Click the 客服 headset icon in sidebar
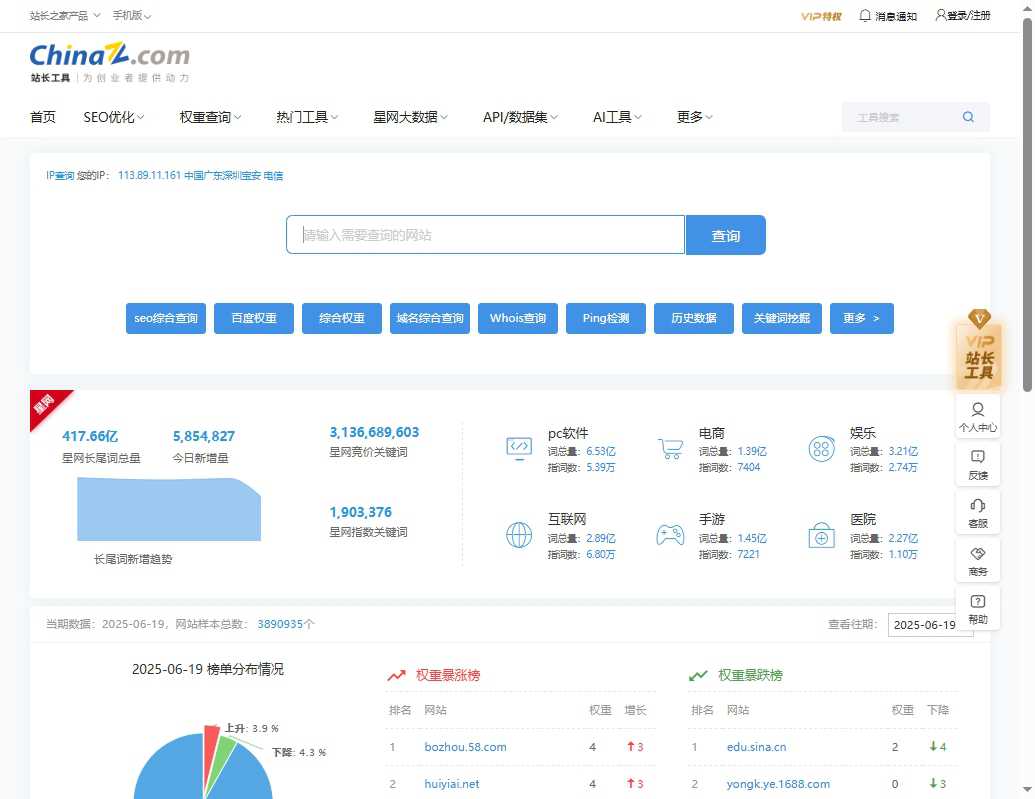This screenshot has height=799, width=1035. pyautogui.click(x=978, y=511)
